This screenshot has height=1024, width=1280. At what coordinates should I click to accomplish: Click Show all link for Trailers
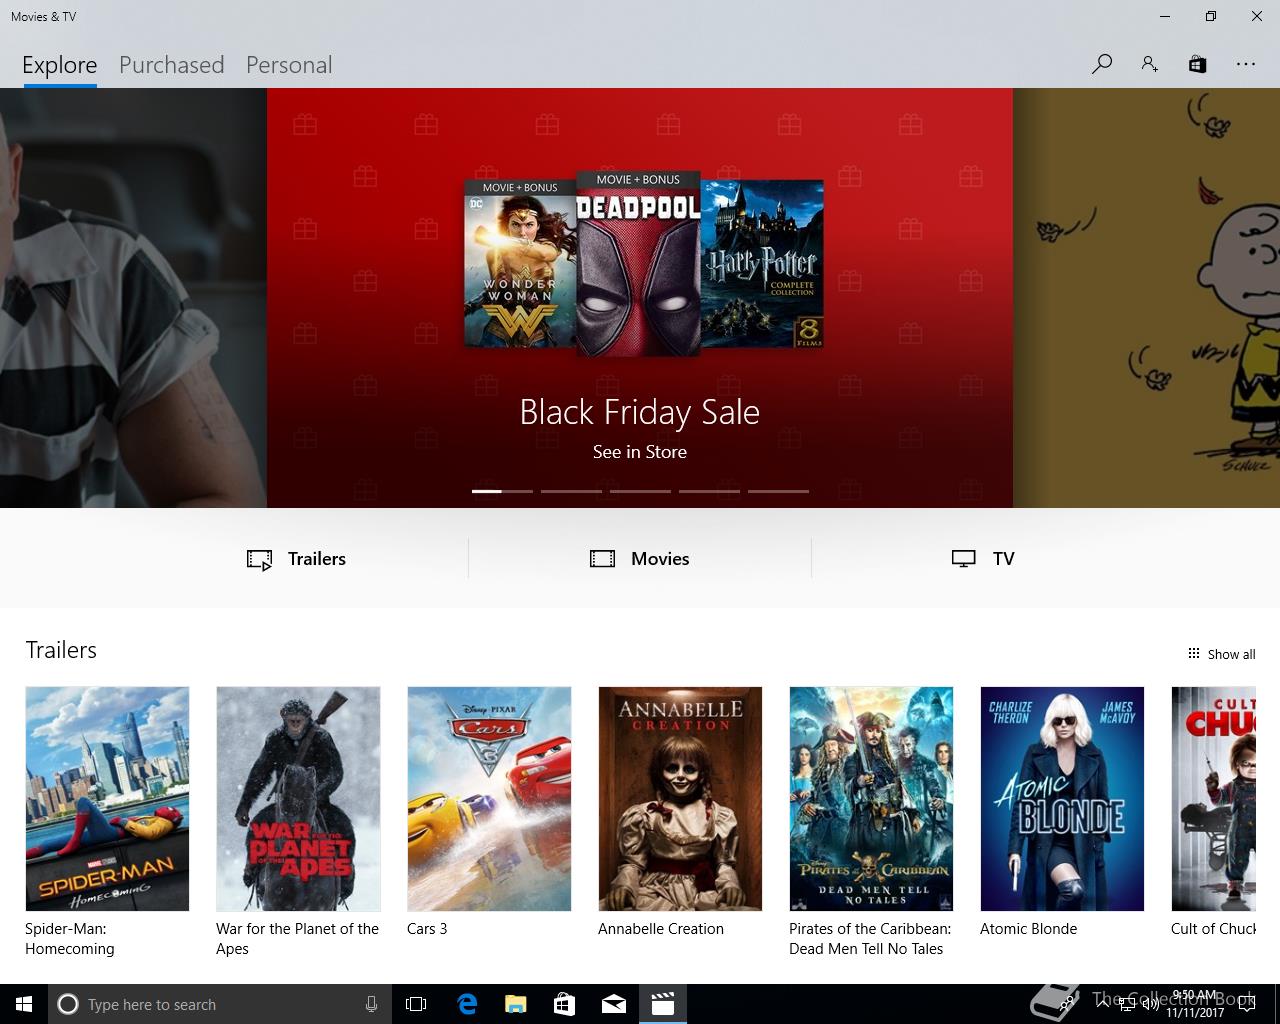pyautogui.click(x=1231, y=654)
